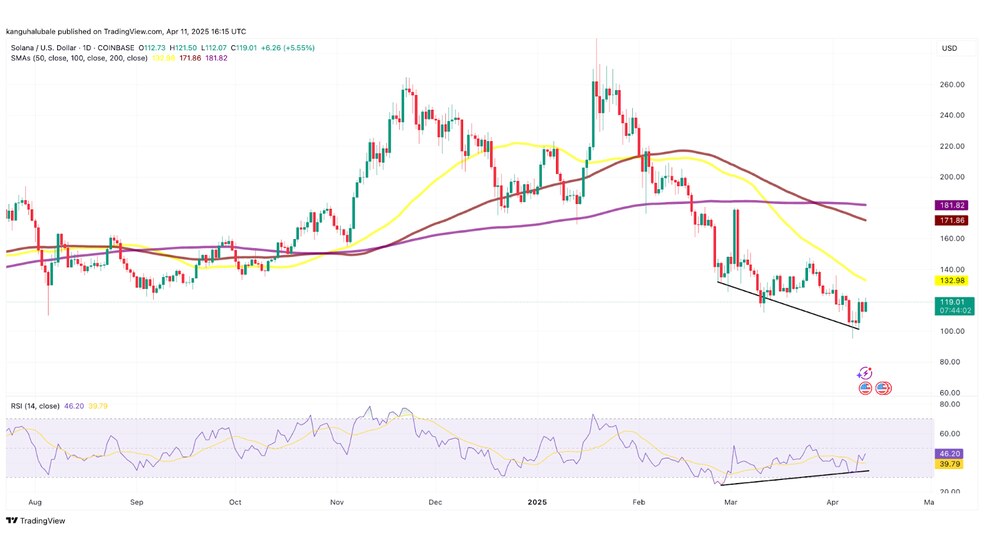984x554 pixels.
Task: Click the RSI axis 60.00 value
Action: pos(950,434)
